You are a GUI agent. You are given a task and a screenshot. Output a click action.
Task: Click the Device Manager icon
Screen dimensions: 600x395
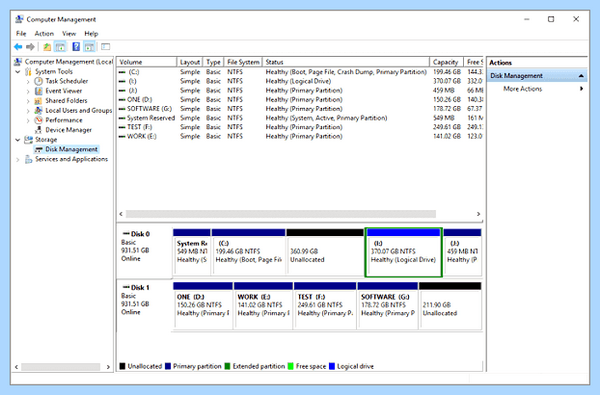tap(38, 130)
